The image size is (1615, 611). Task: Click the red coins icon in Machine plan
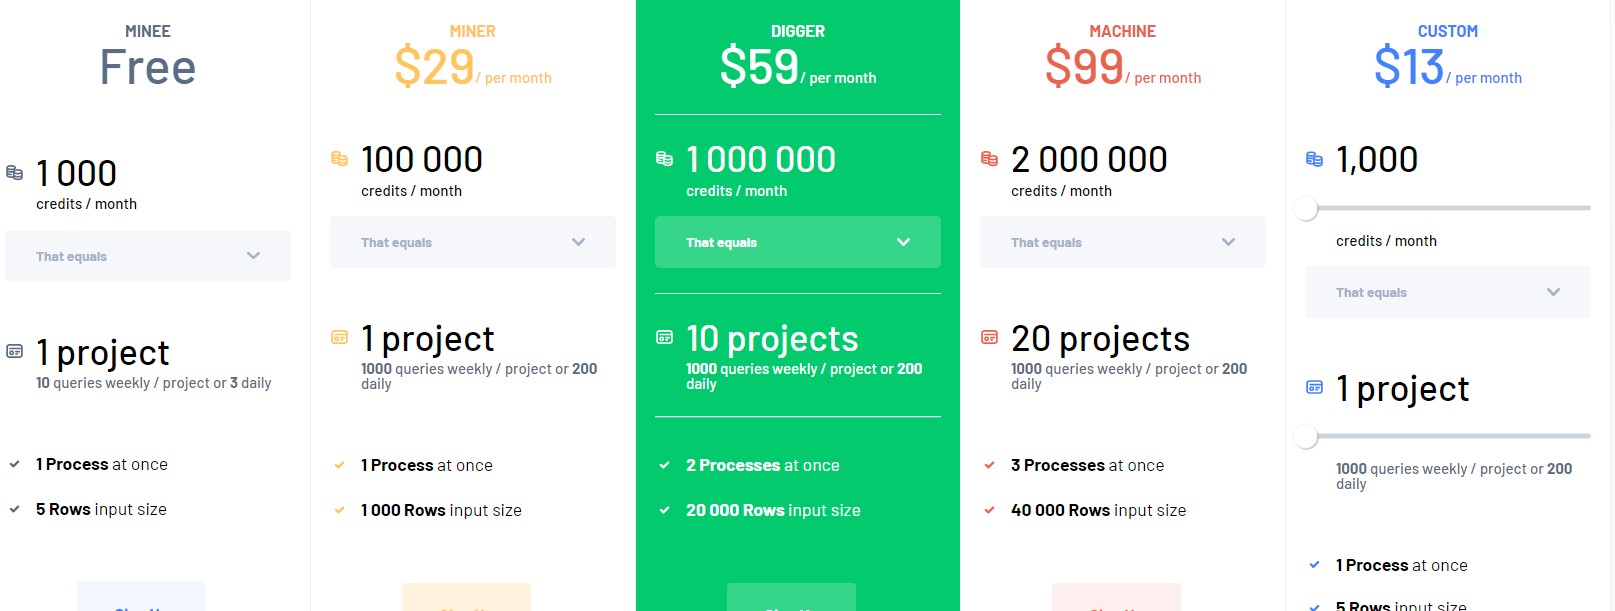click(990, 159)
